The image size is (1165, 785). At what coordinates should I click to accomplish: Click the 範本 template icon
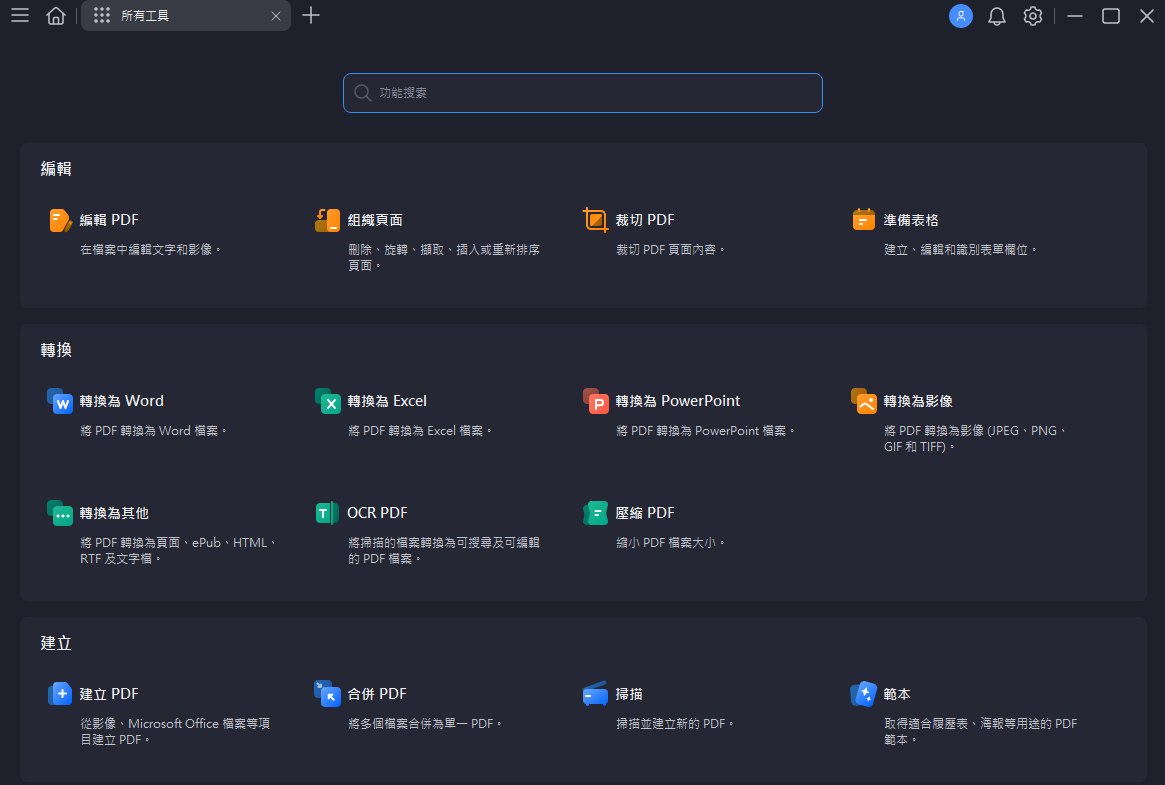pyautogui.click(x=863, y=694)
